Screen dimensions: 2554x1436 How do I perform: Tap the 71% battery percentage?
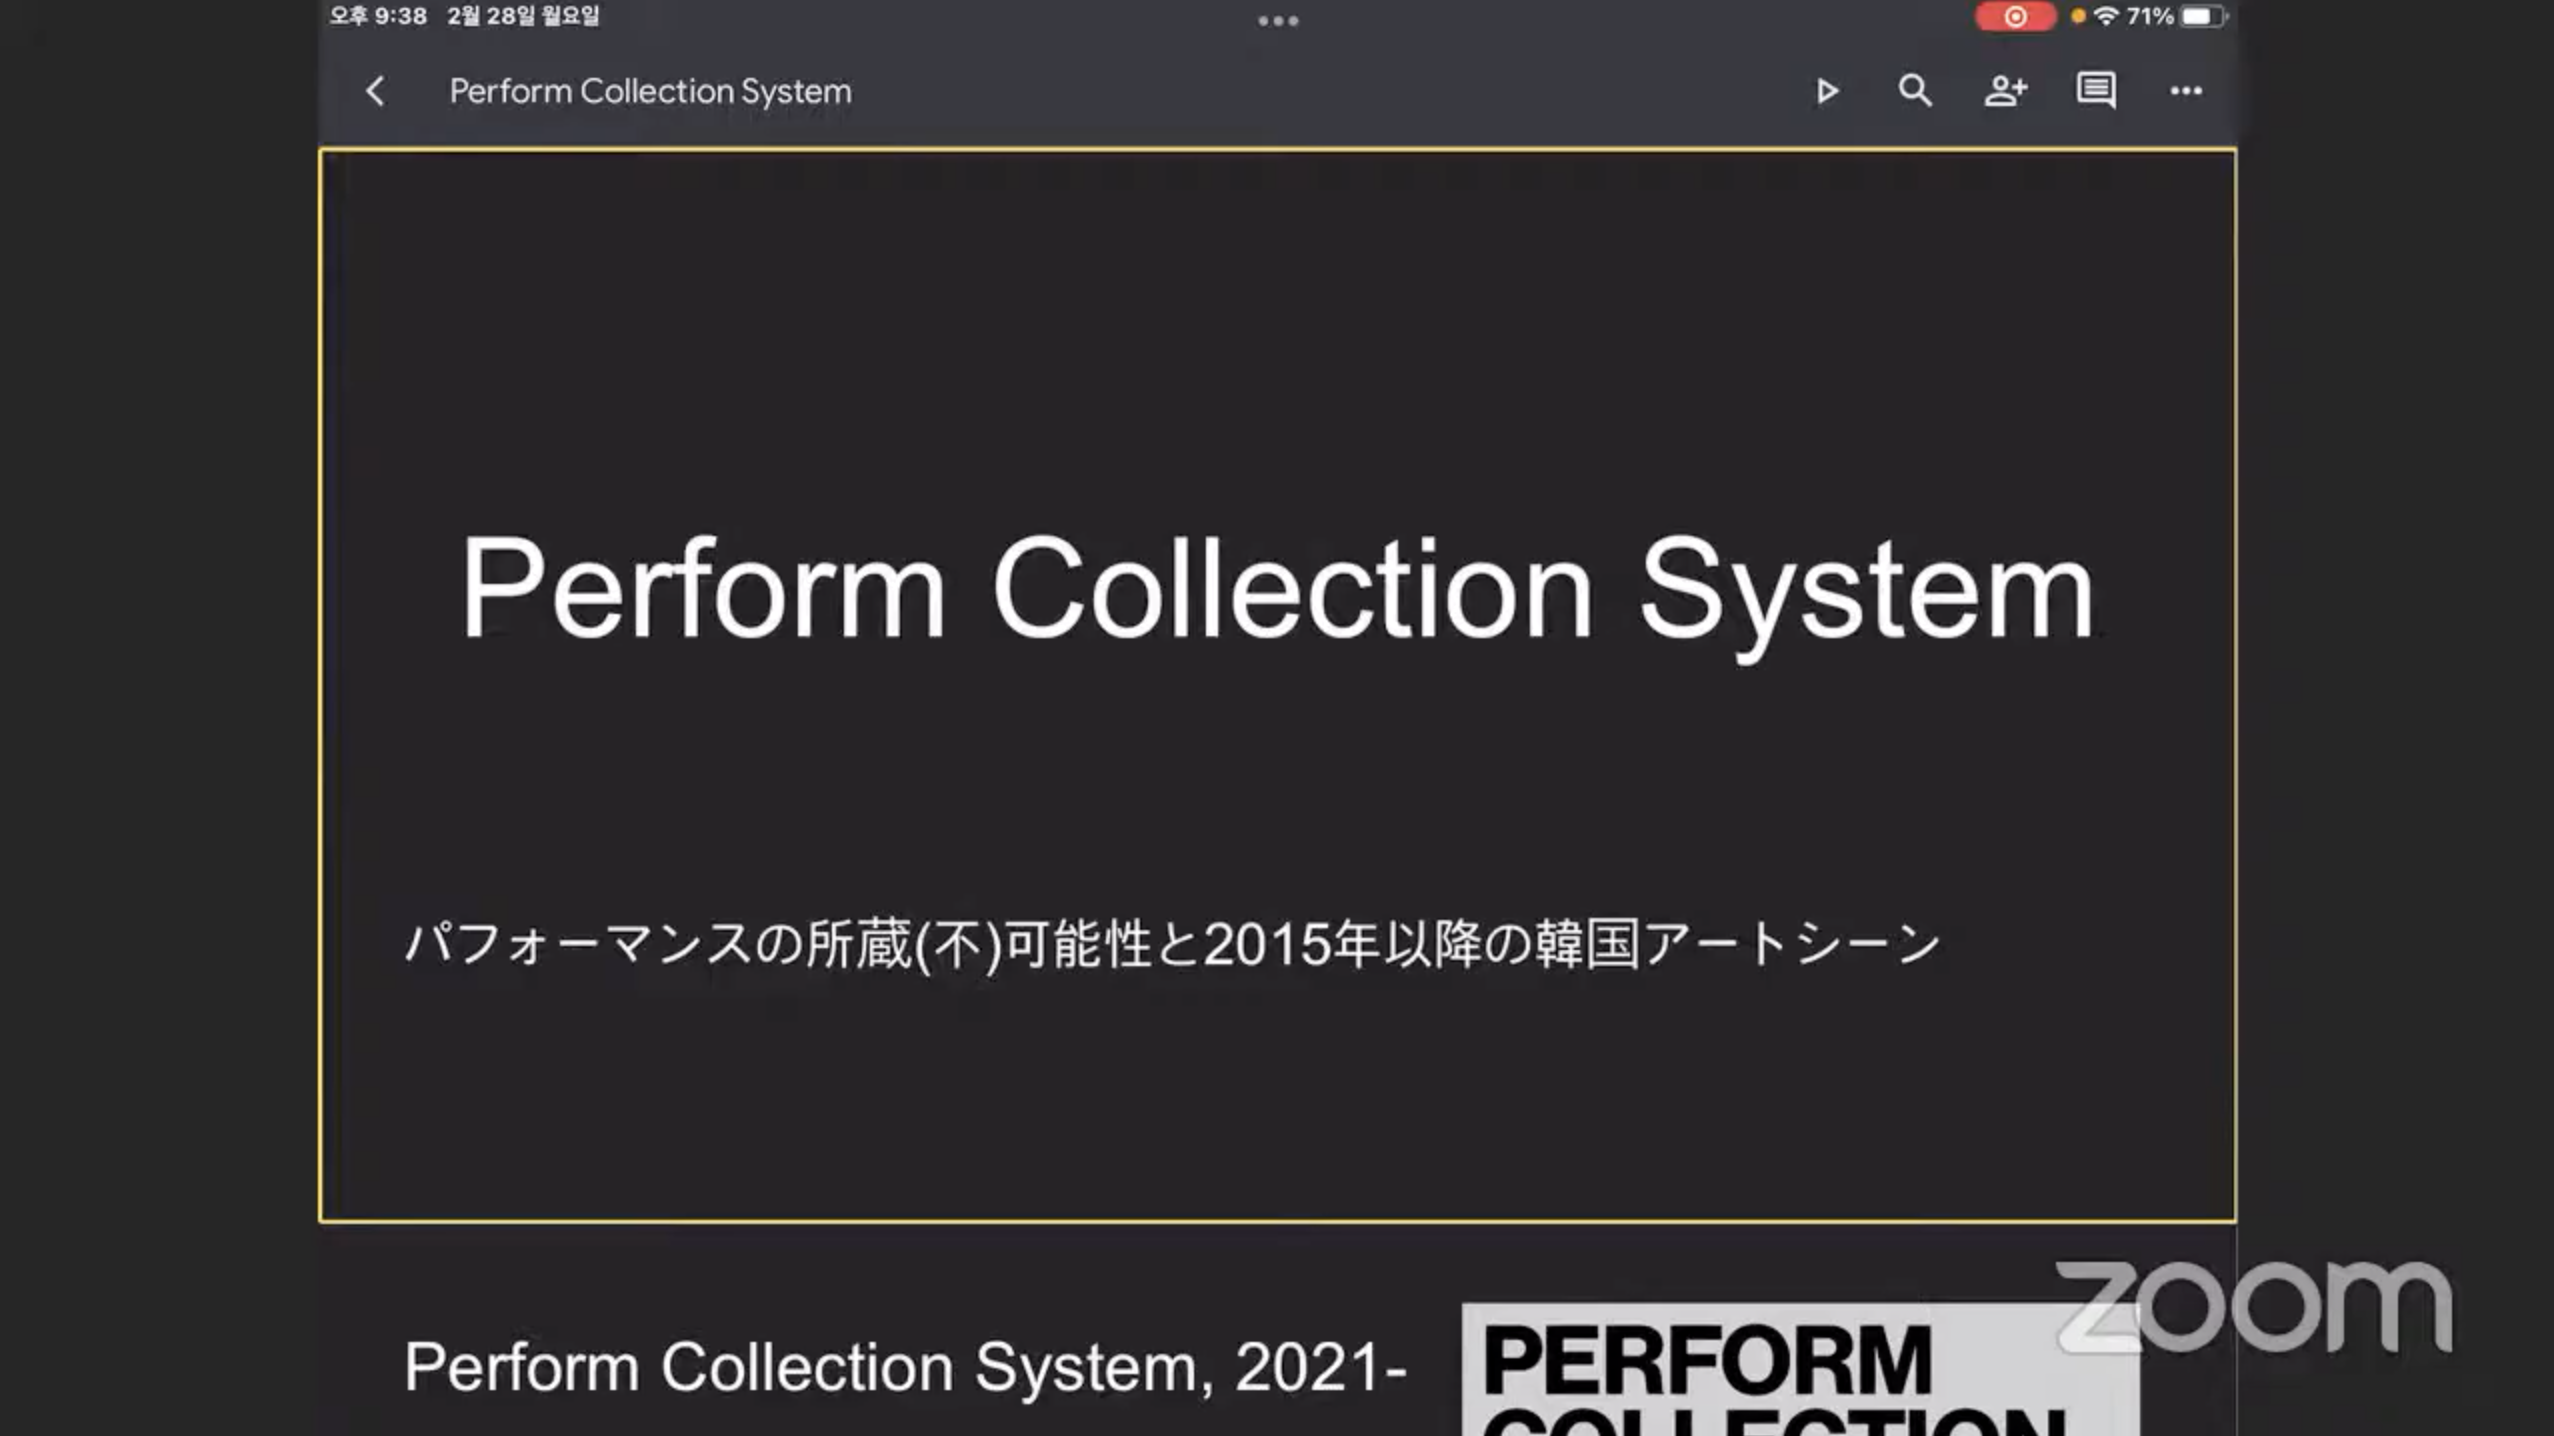click(2150, 16)
